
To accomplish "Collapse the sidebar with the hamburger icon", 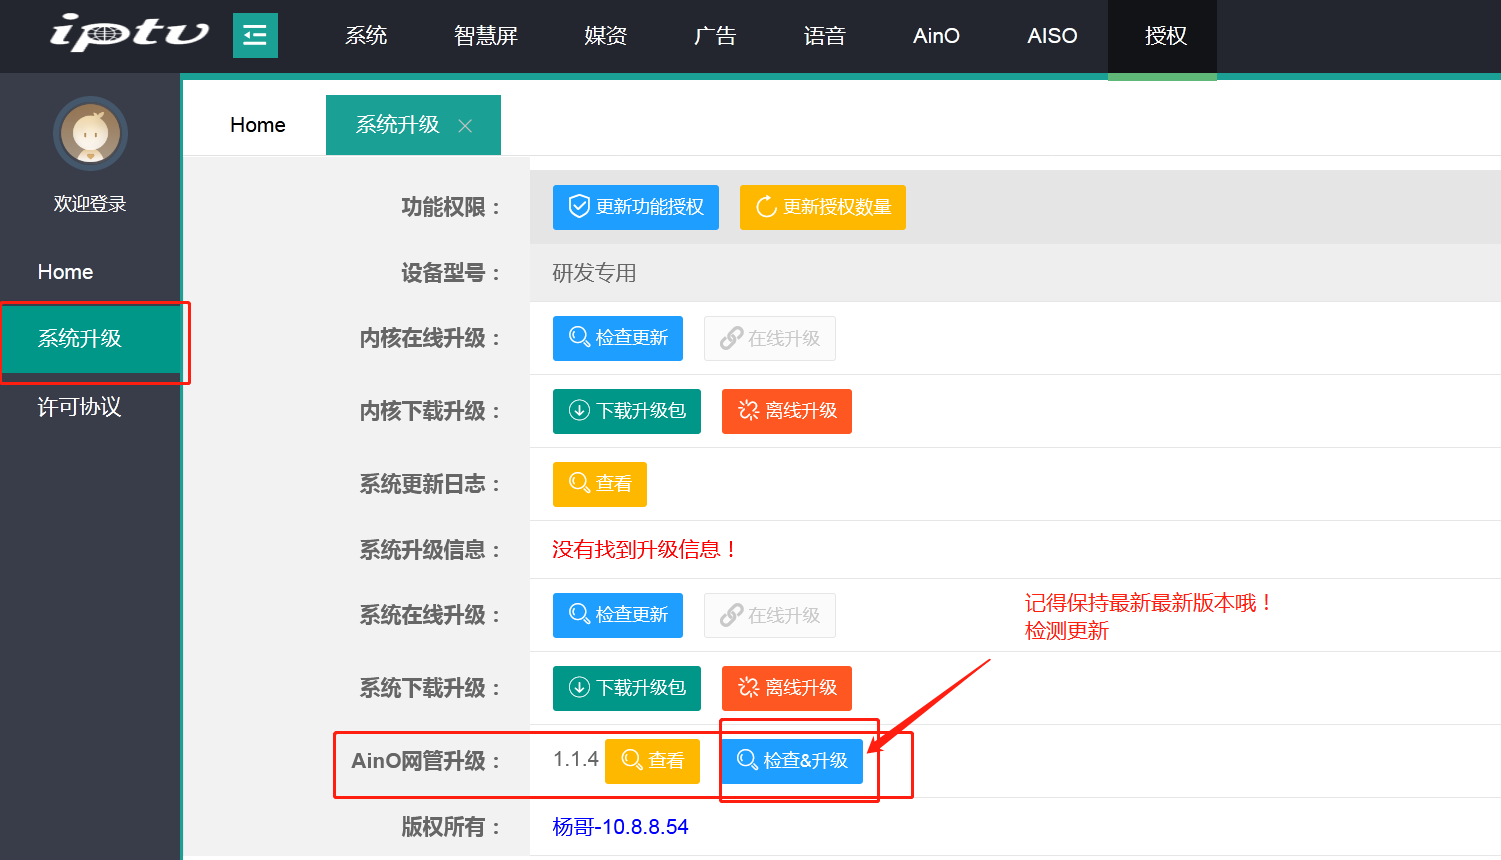I will click(x=255, y=36).
